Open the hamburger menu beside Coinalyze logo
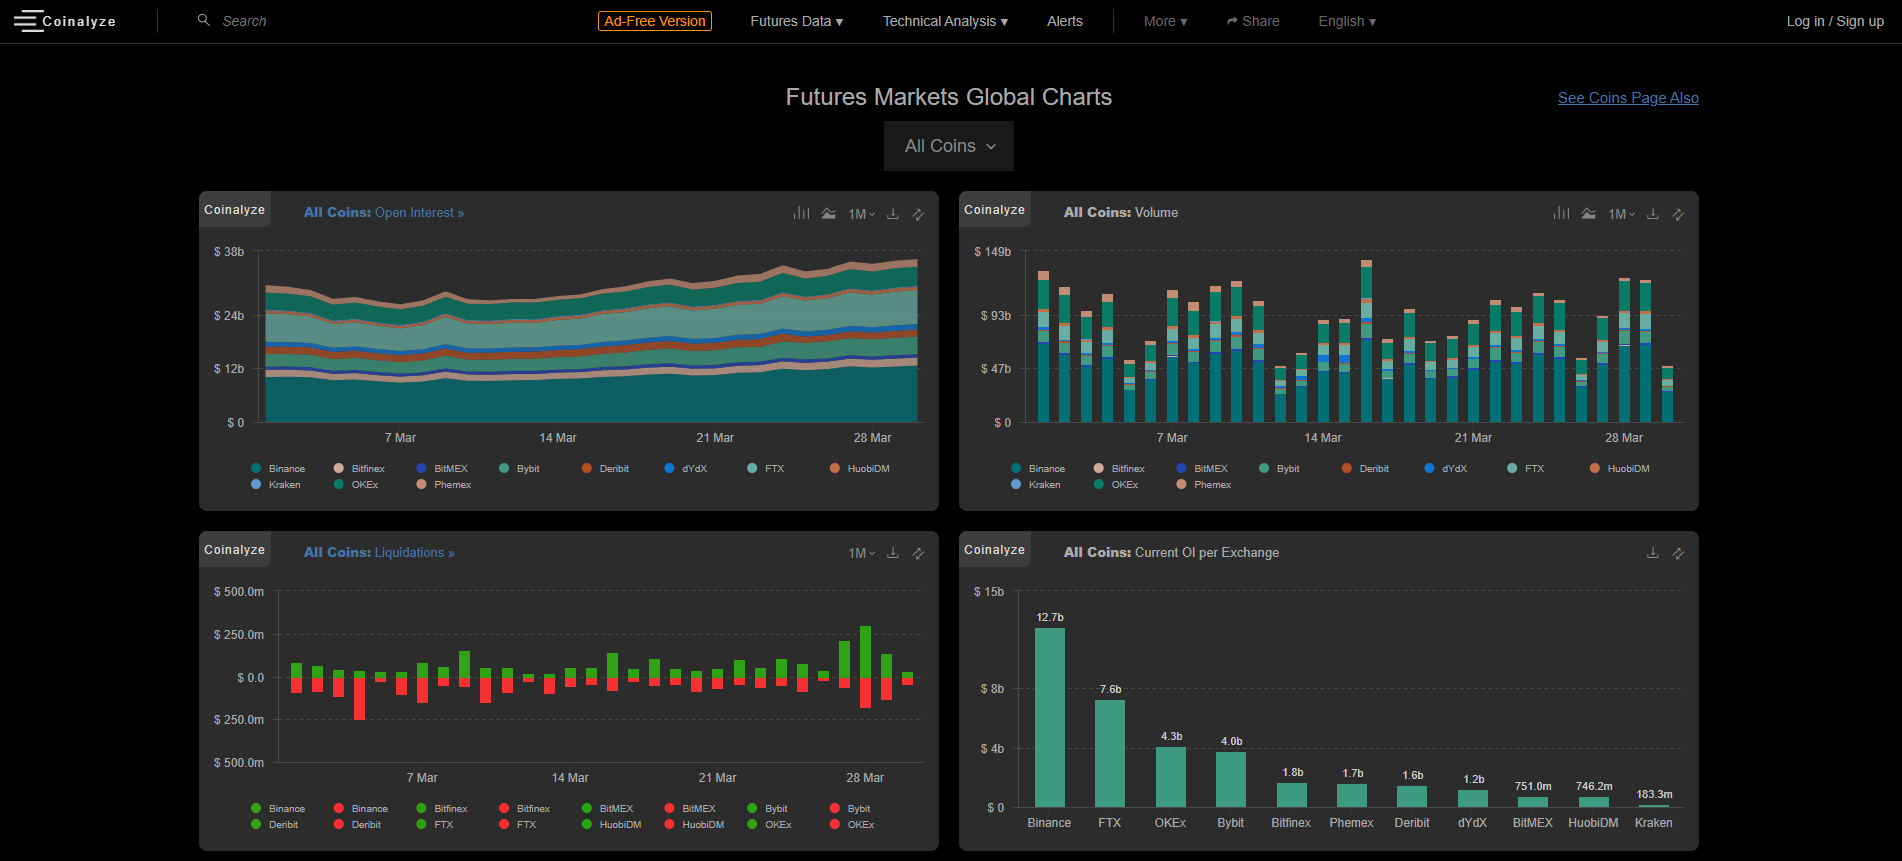 pyautogui.click(x=28, y=21)
